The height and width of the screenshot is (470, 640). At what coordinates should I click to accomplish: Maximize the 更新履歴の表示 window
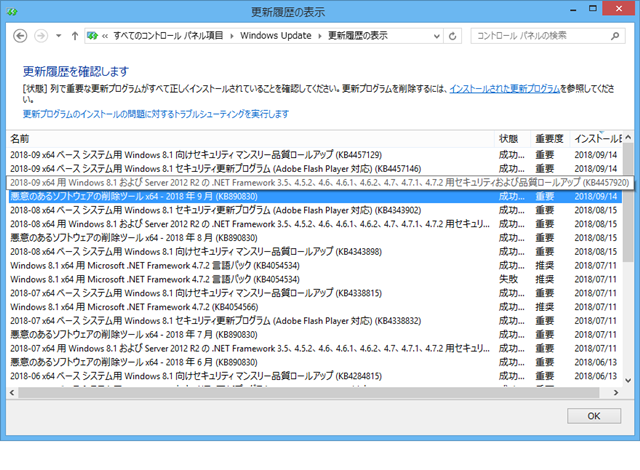[x=593, y=9]
